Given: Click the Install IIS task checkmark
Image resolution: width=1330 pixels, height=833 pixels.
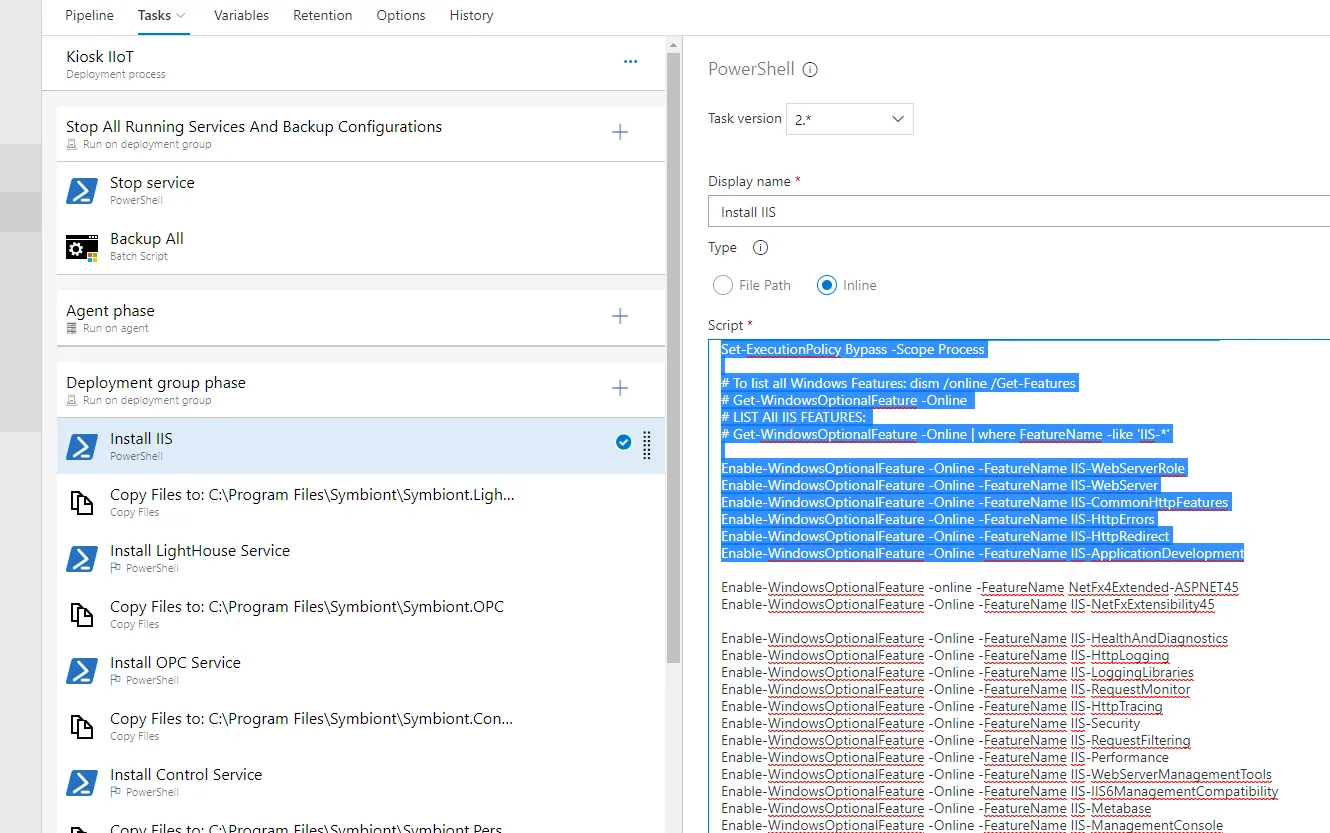Looking at the screenshot, I should (624, 442).
